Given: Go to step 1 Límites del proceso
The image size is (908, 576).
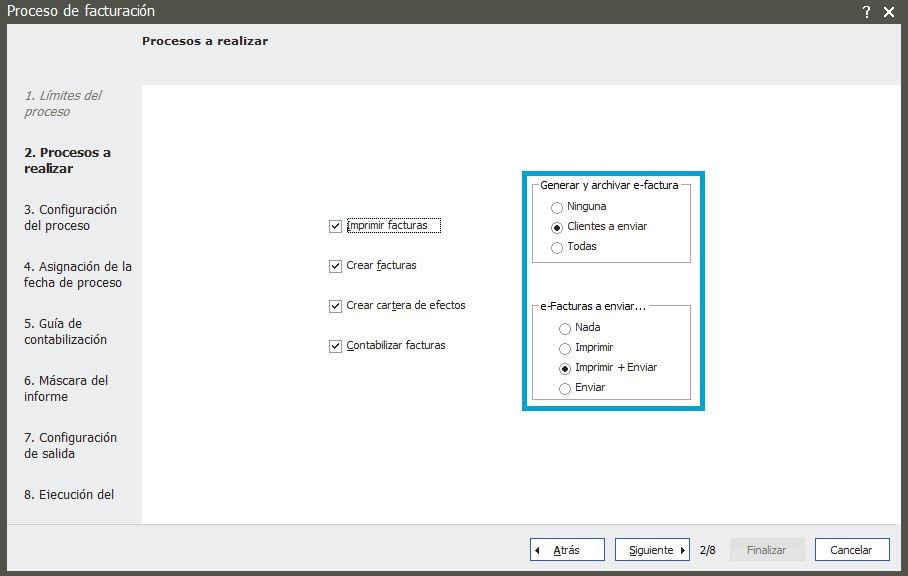Looking at the screenshot, I should (x=62, y=103).
